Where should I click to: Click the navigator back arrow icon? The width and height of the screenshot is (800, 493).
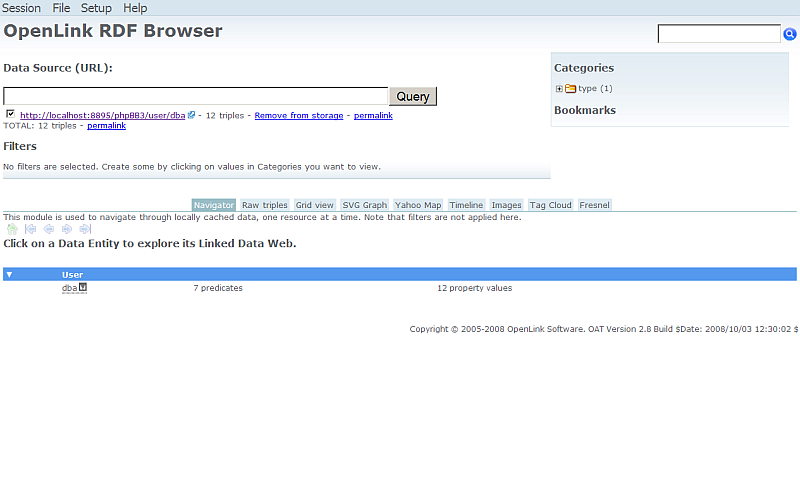point(48,229)
